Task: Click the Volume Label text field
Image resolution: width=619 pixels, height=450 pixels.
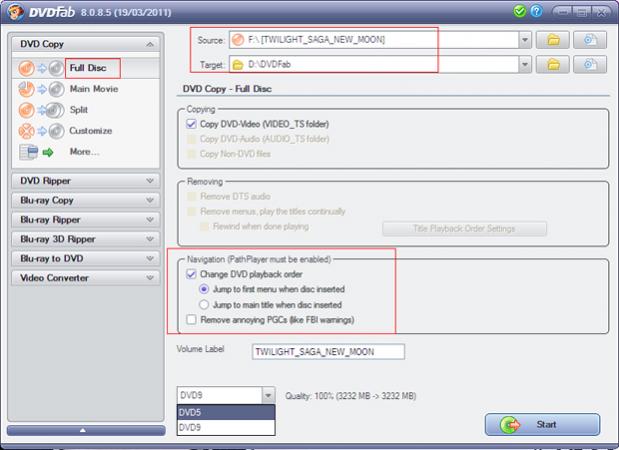Action: (x=328, y=352)
